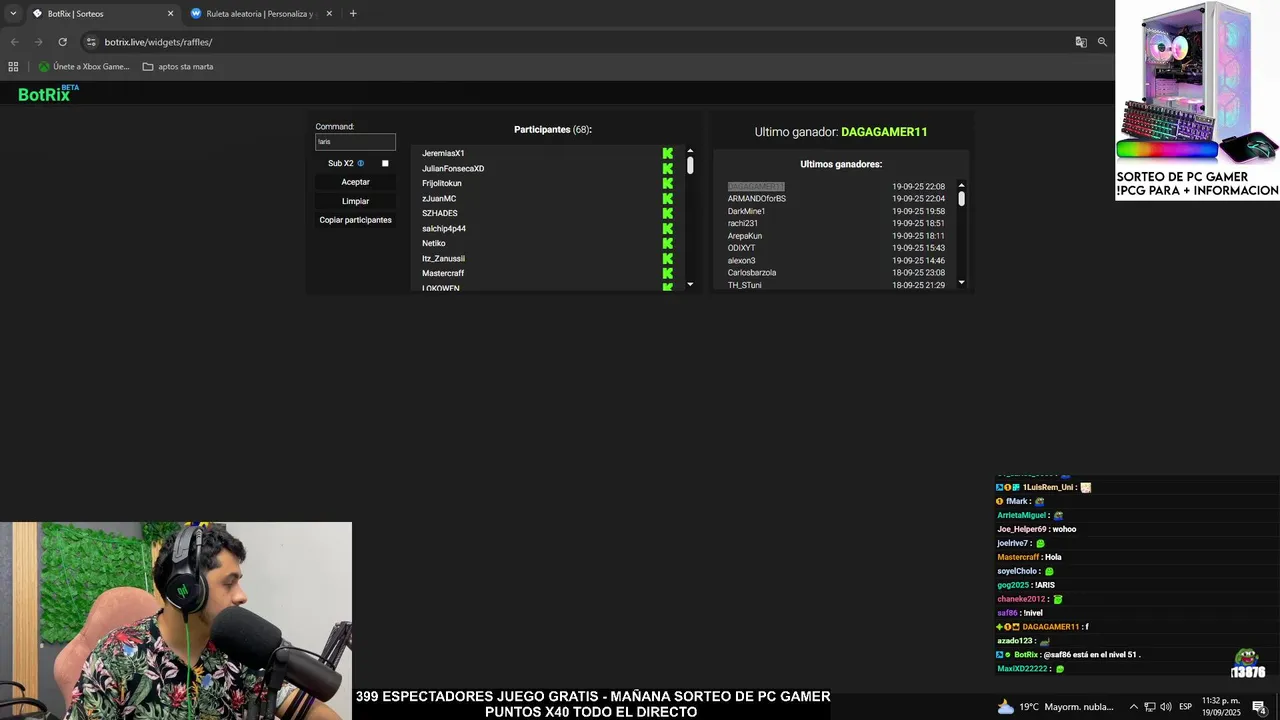Go forward with the browser forward arrow
Screen dimensions: 1280x720
click(x=38, y=42)
